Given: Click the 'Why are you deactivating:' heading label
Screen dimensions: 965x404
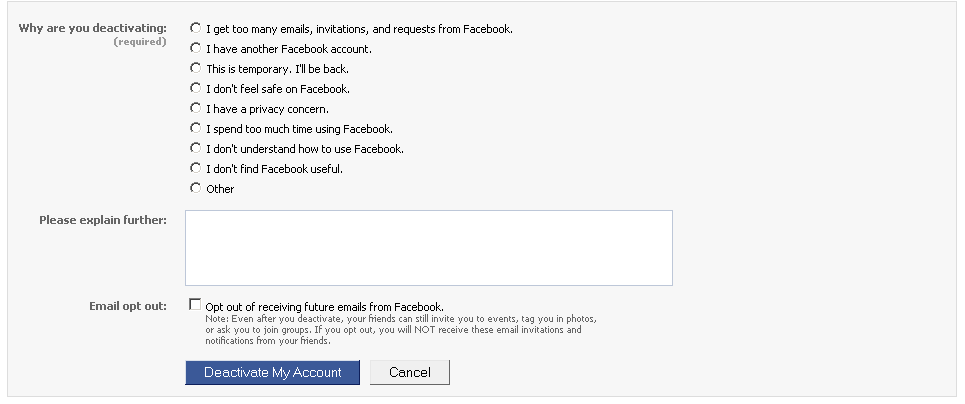Looking at the screenshot, I should pos(93,27).
